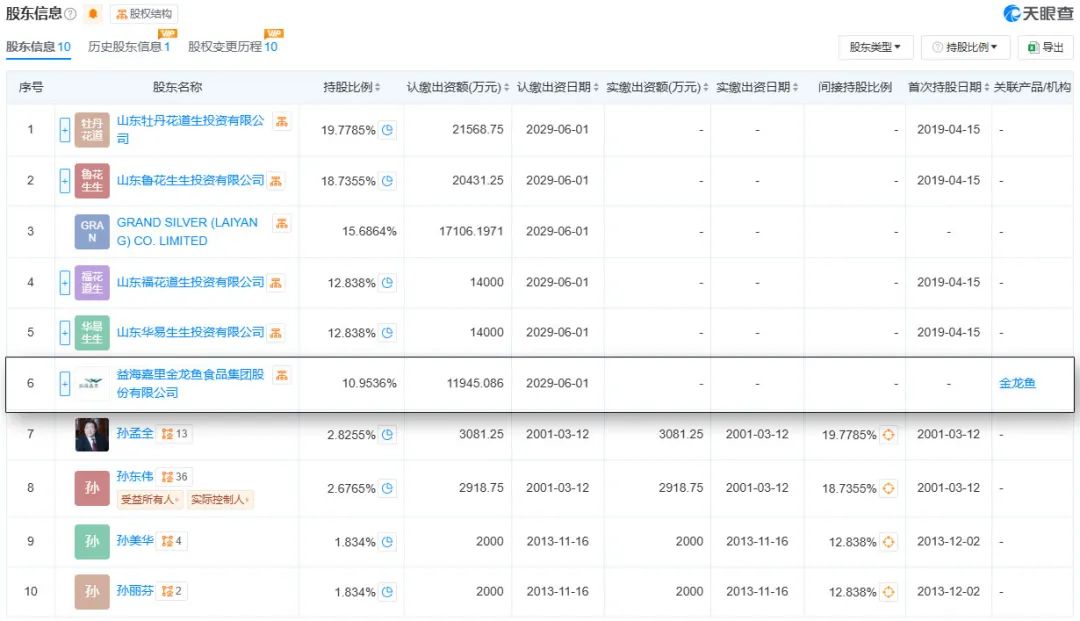
Task: Open the 金龙鱼 related product link
Action: (x=1017, y=383)
